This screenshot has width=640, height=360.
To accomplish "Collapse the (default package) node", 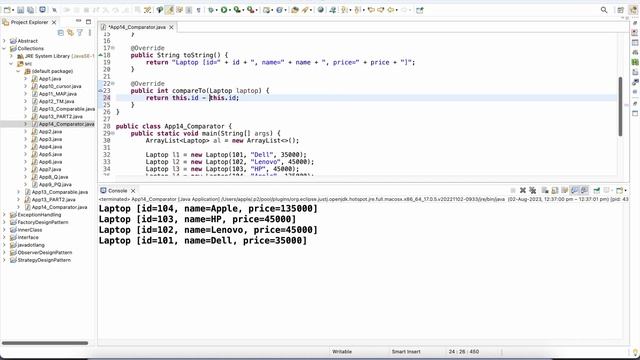I will pos(18,71).
